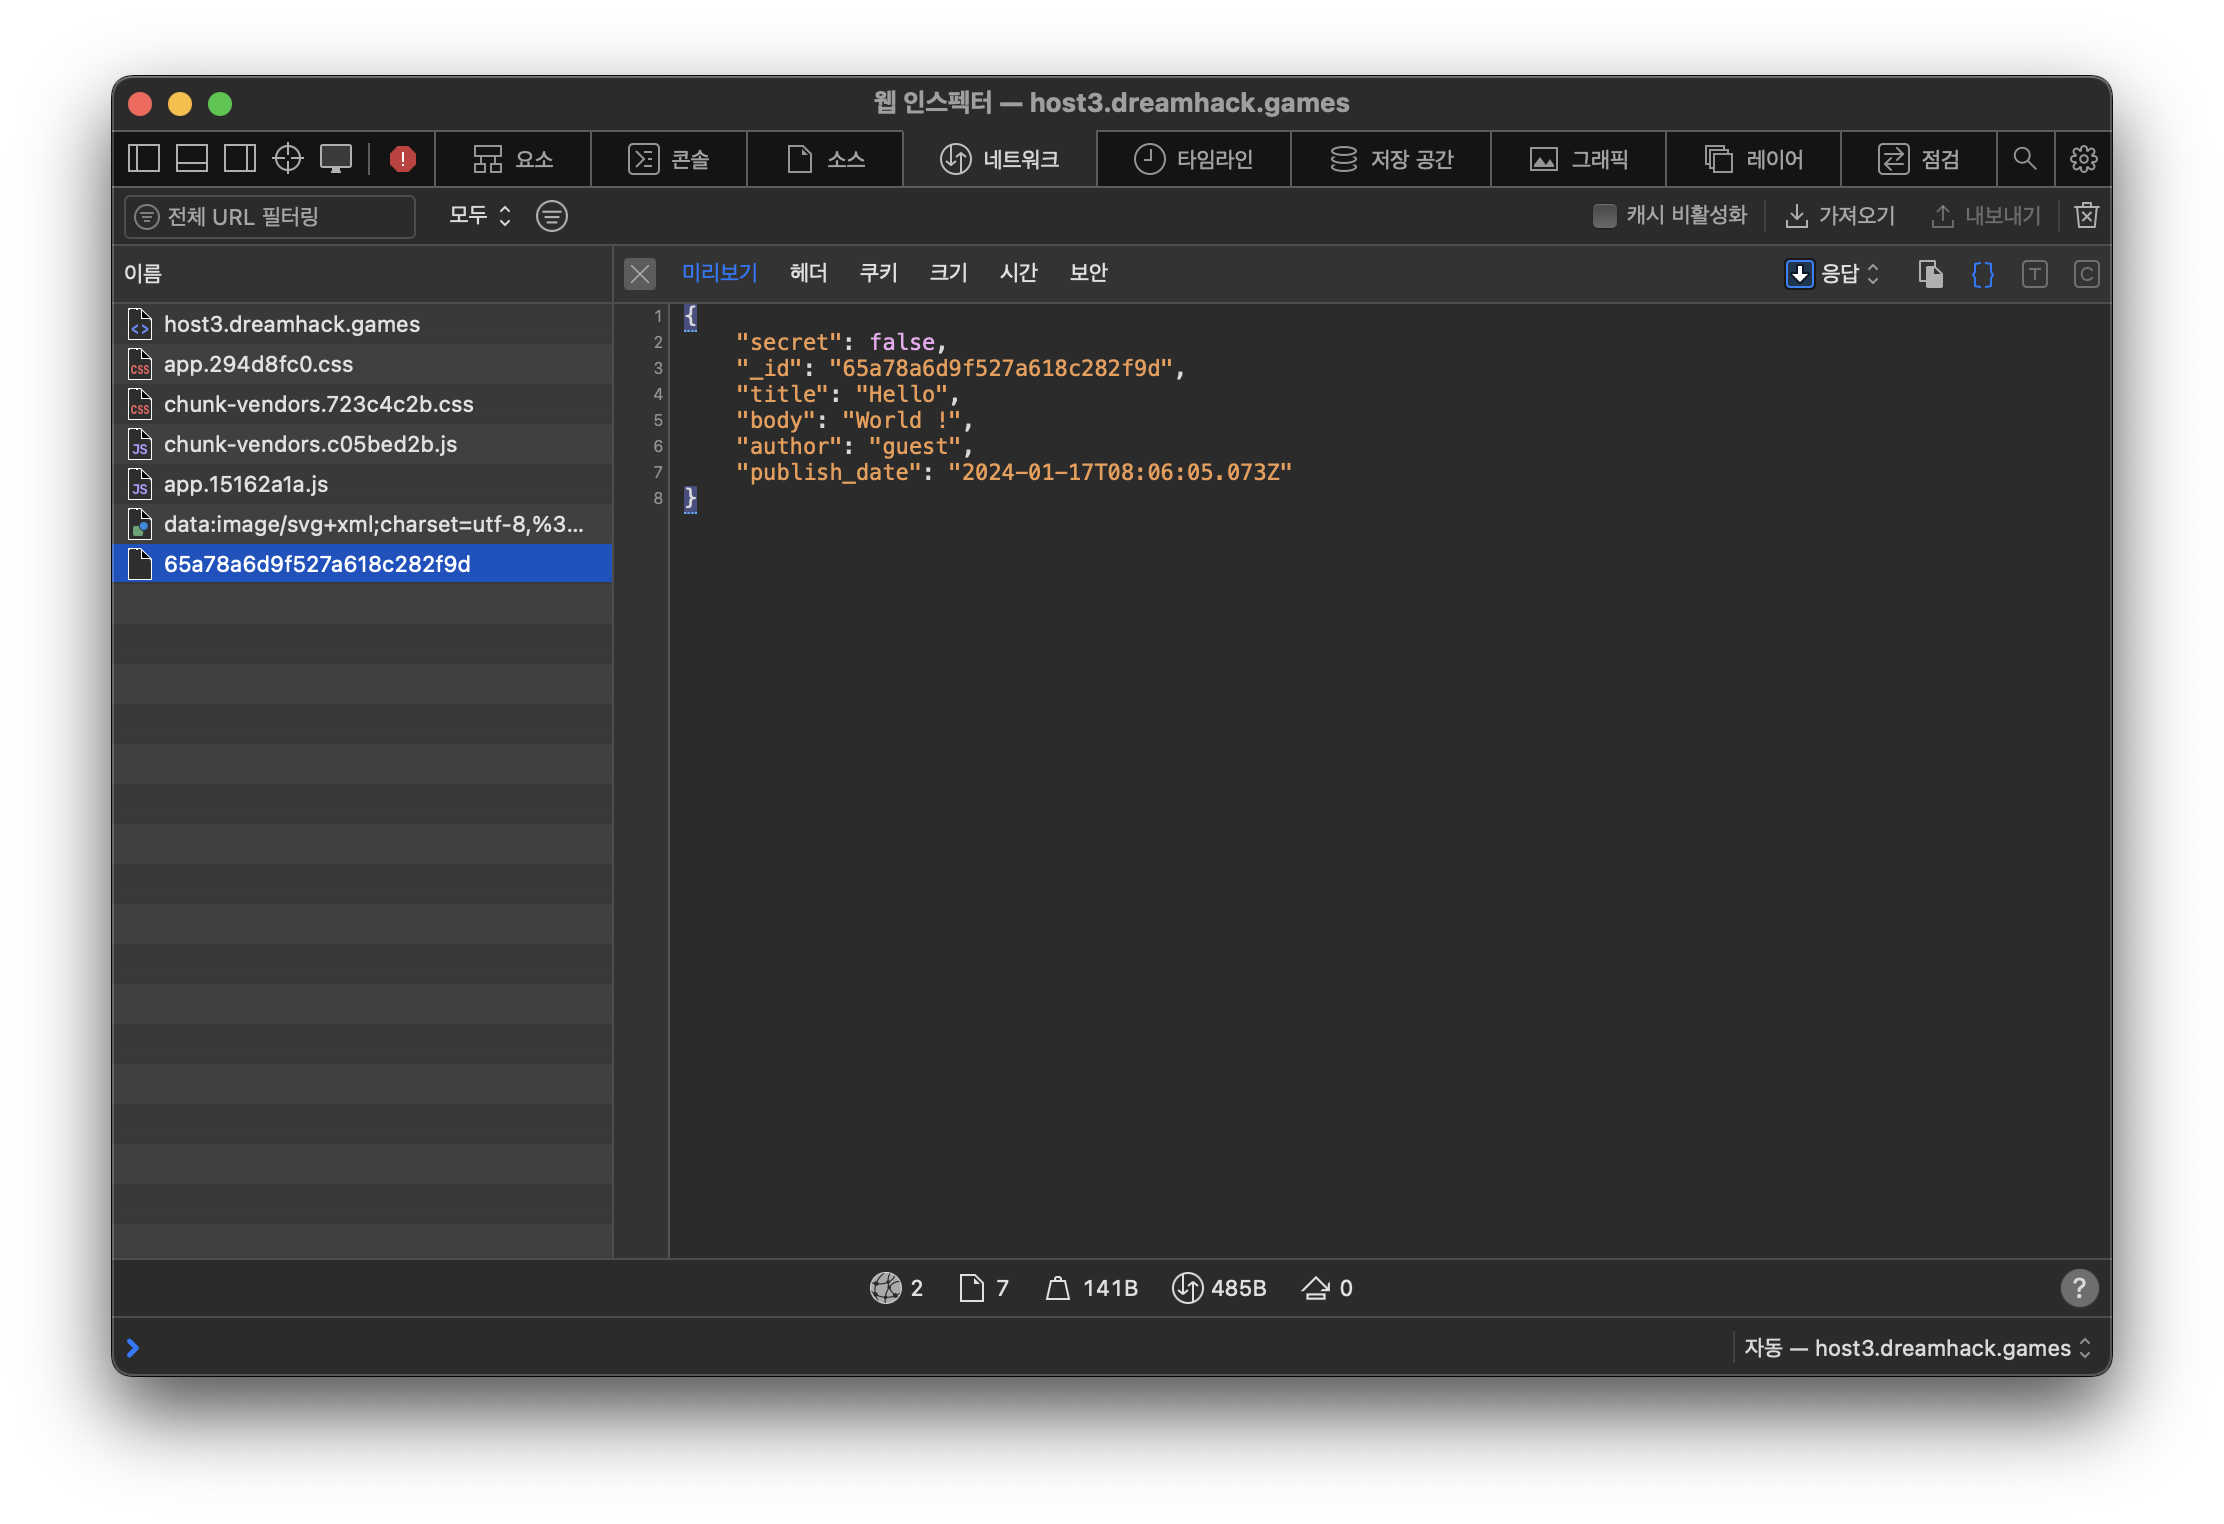Open device settings monitor icon
Viewport: 2224px width, 1524px height.
pyautogui.click(x=336, y=158)
